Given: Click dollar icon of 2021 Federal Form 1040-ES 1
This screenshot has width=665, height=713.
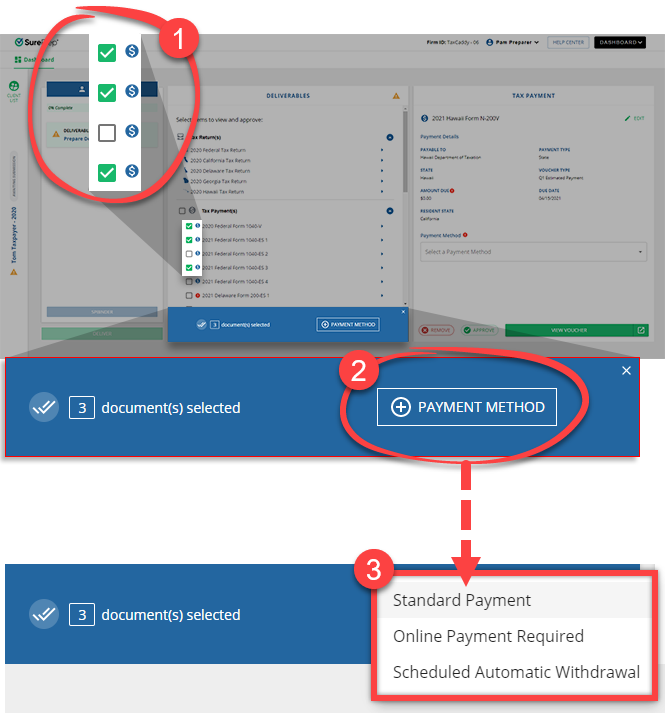Looking at the screenshot, I should click(197, 239).
